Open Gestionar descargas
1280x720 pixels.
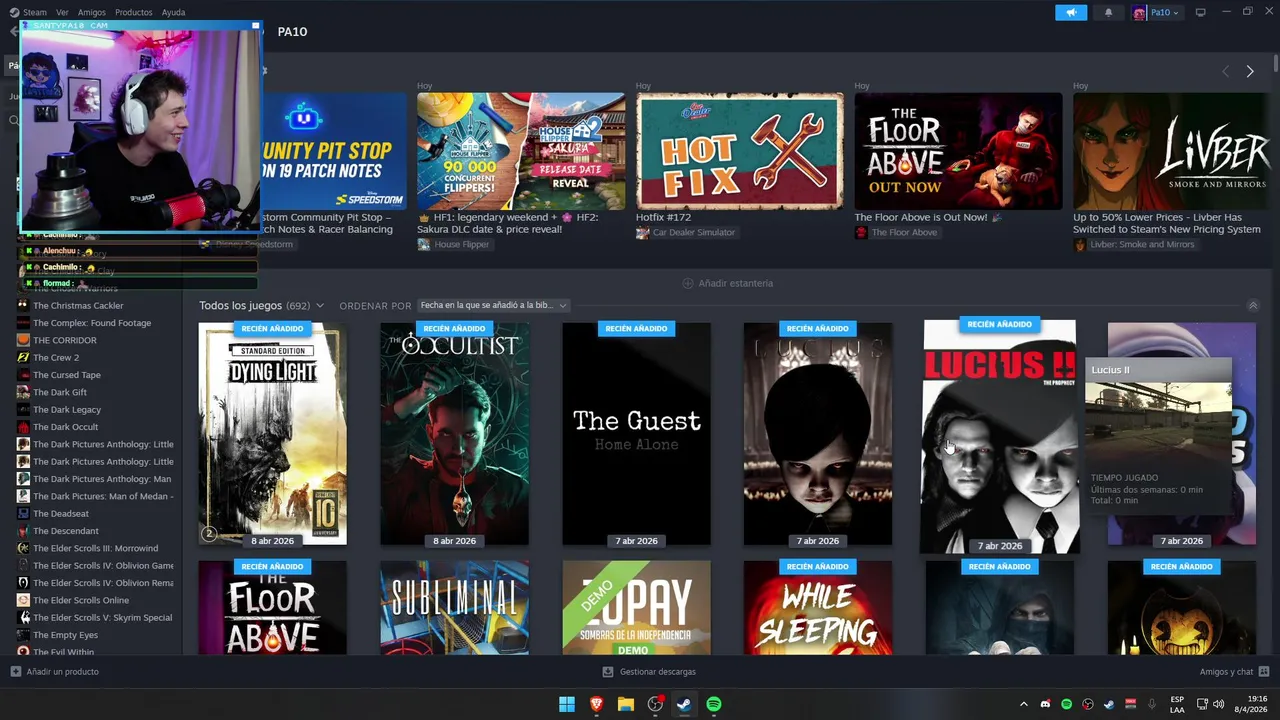point(649,672)
